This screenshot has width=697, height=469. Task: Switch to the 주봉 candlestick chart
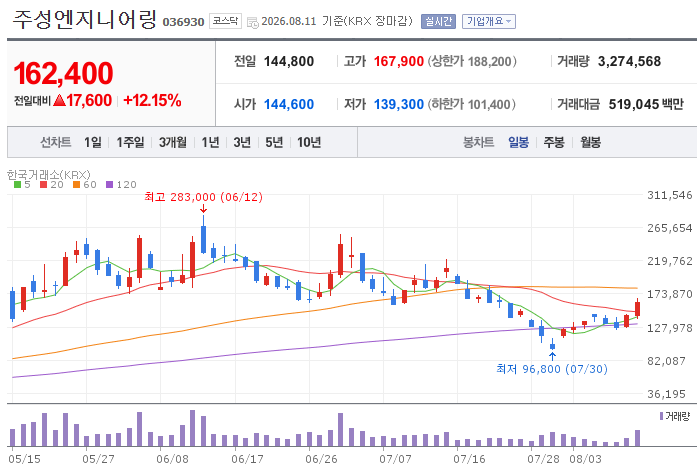click(554, 142)
